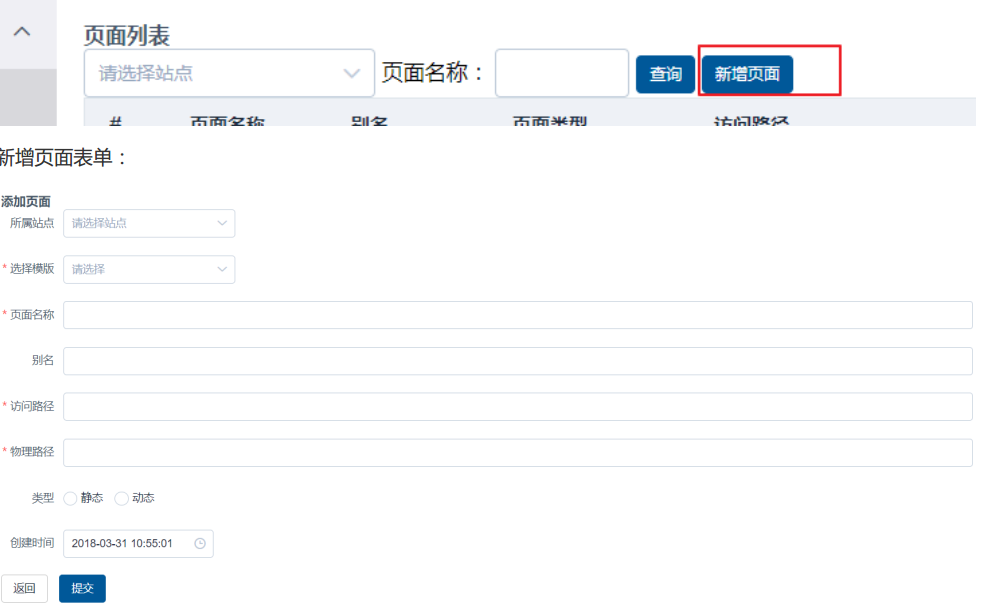Open the 创建时间 date-time field
The image size is (981, 613).
pos(138,544)
